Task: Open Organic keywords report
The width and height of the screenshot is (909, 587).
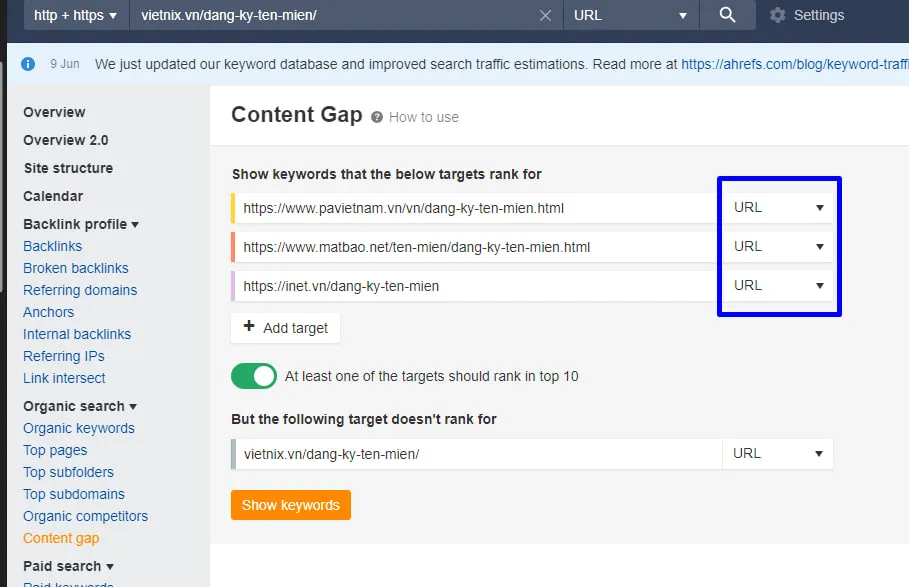Action: (x=79, y=428)
